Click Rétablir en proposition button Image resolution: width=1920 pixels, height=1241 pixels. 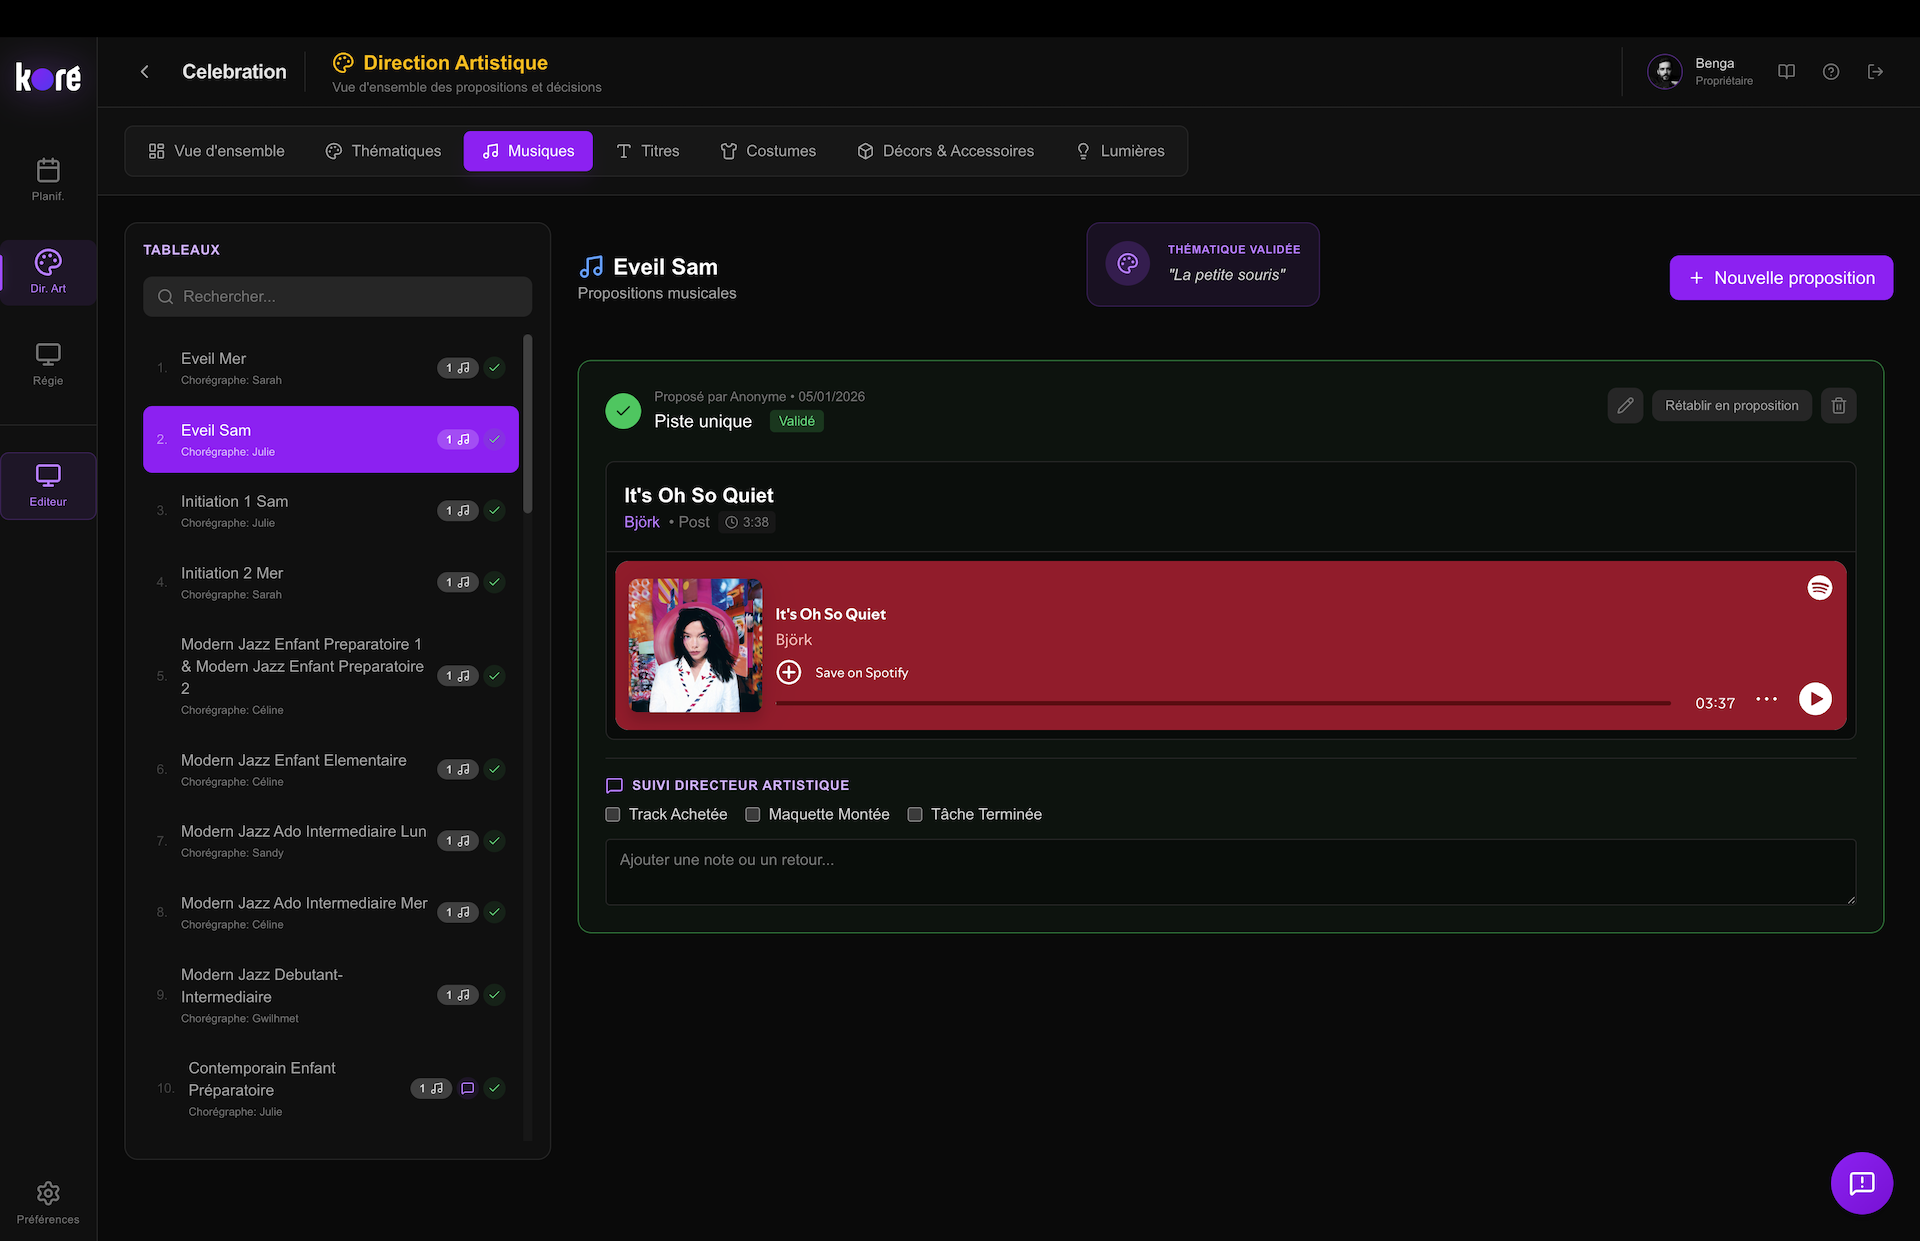pos(1731,405)
